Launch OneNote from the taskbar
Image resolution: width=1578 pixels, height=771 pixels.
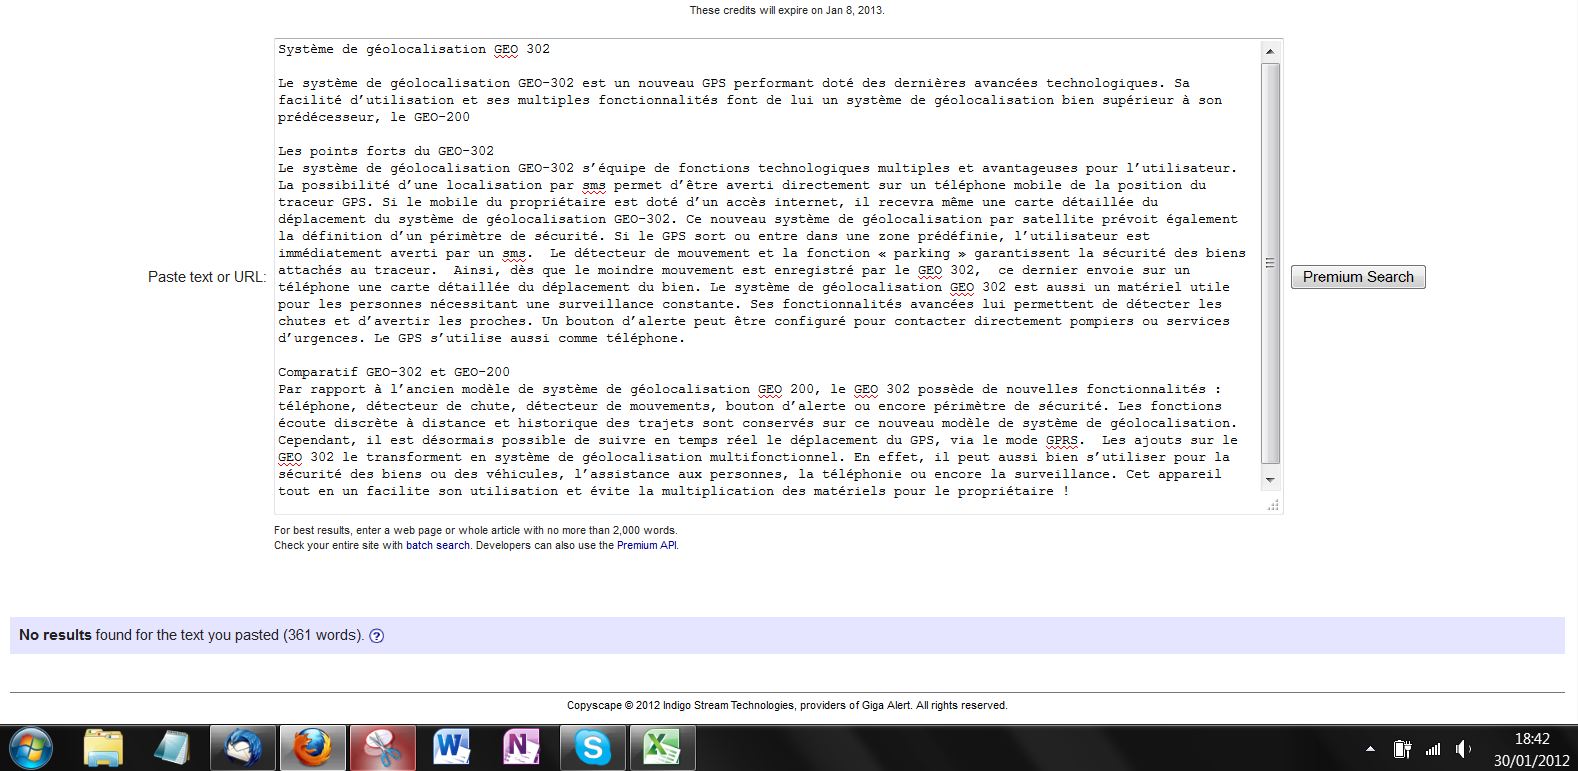coord(521,748)
